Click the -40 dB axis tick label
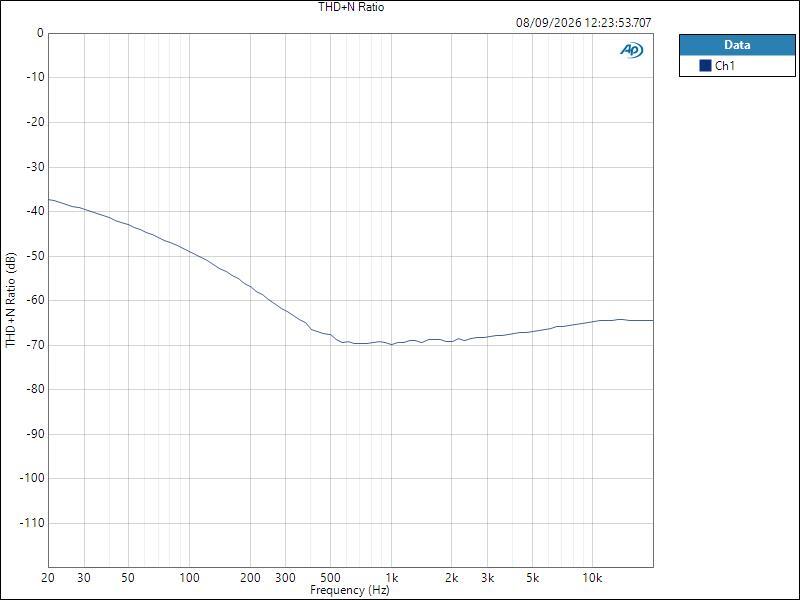Screen dimensions: 800x600 pos(35,211)
